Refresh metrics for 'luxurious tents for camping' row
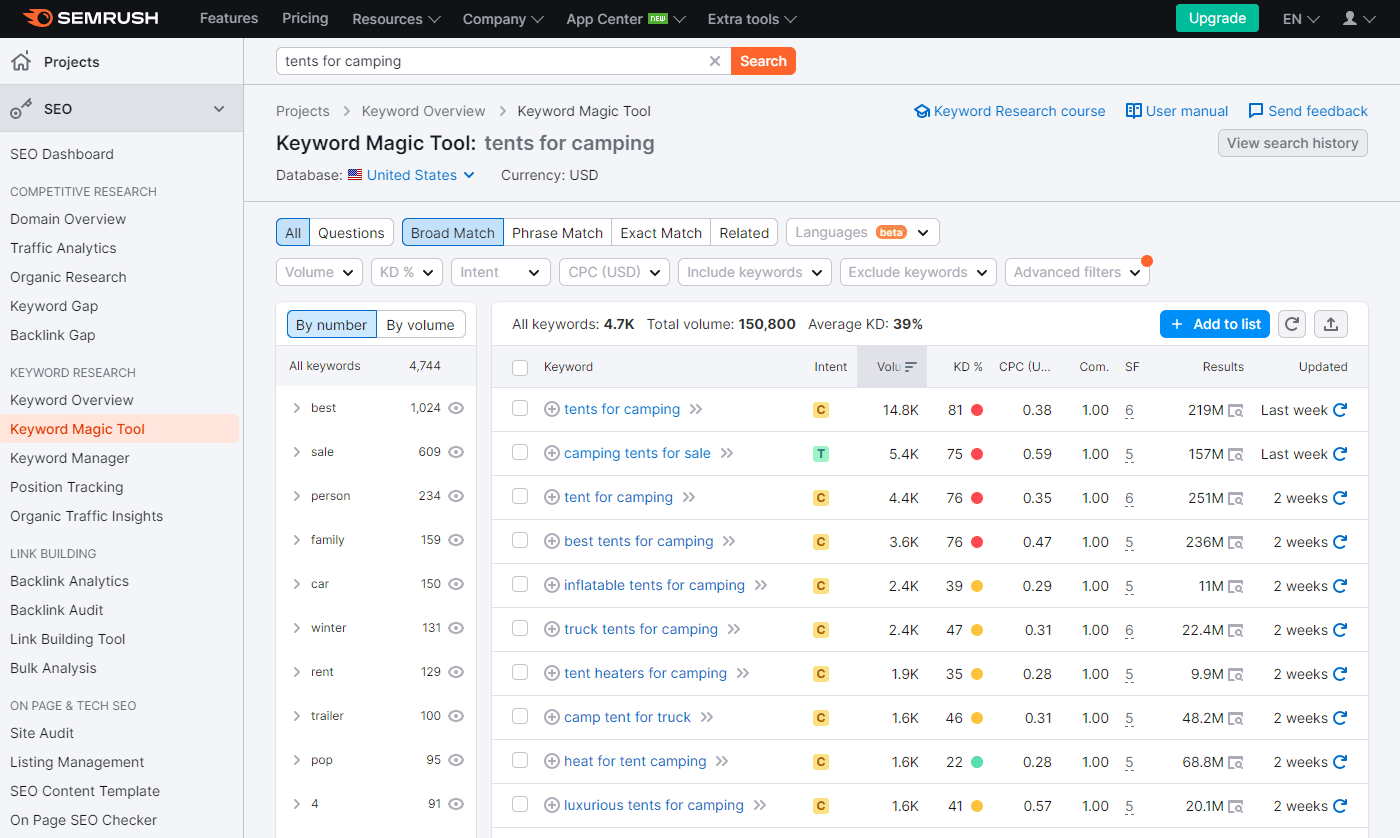Screen dimensions: 1400x838 coord(1340,805)
